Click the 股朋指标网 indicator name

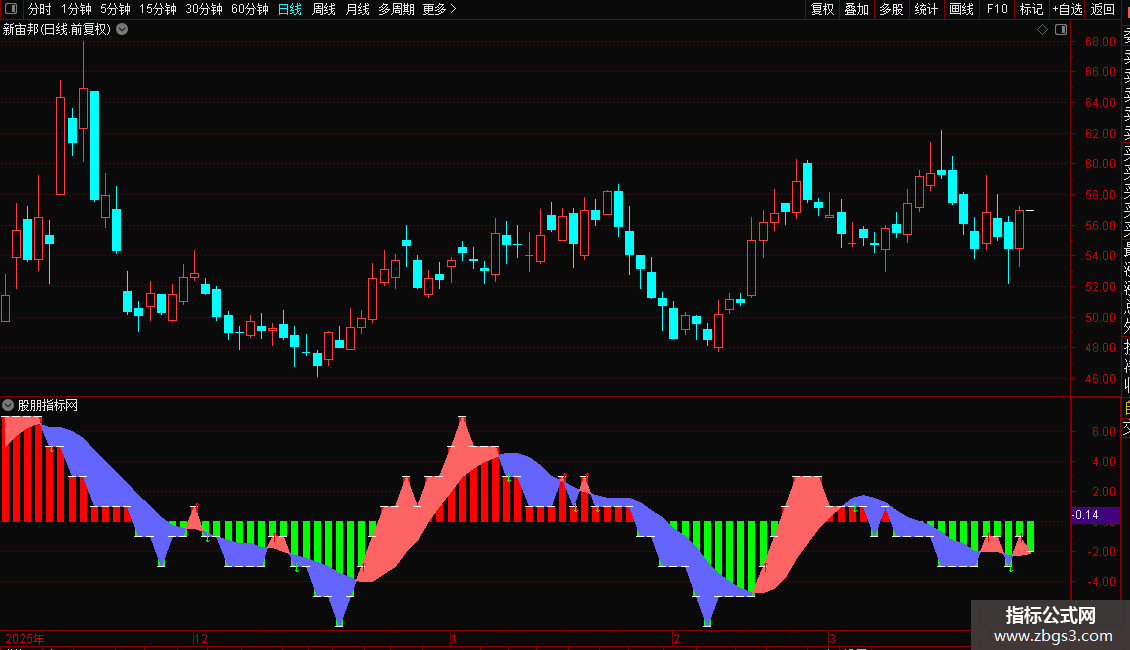48,406
